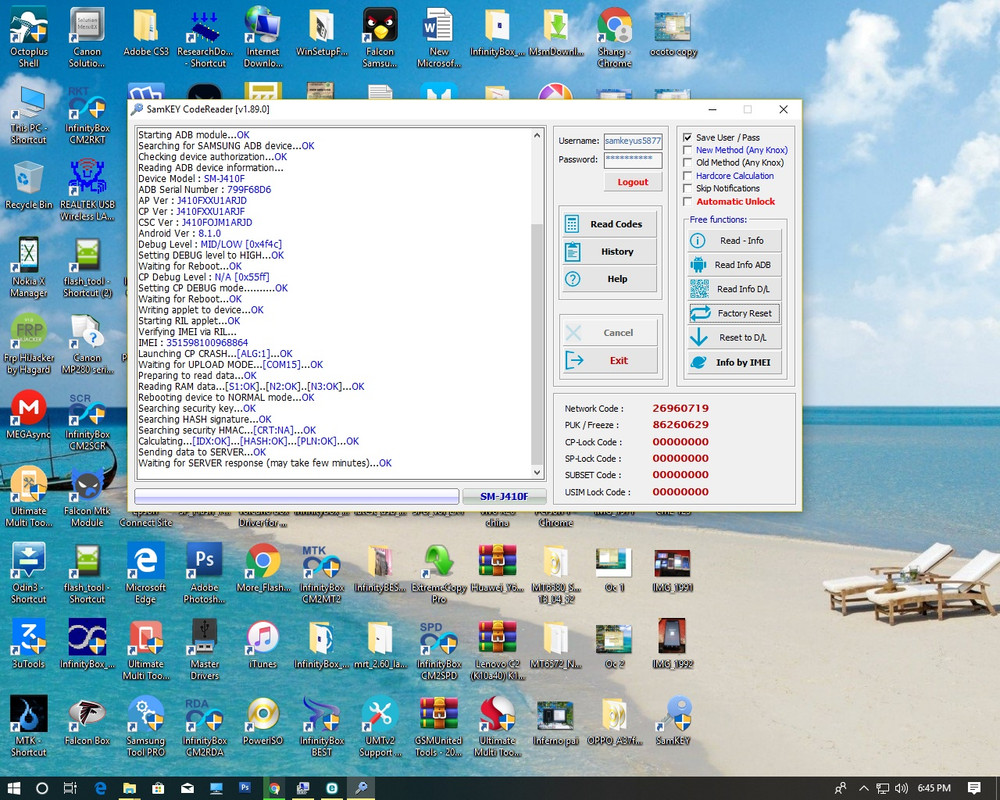Click the Exit button
Viewport: 1000px width, 800px height.
pos(610,360)
